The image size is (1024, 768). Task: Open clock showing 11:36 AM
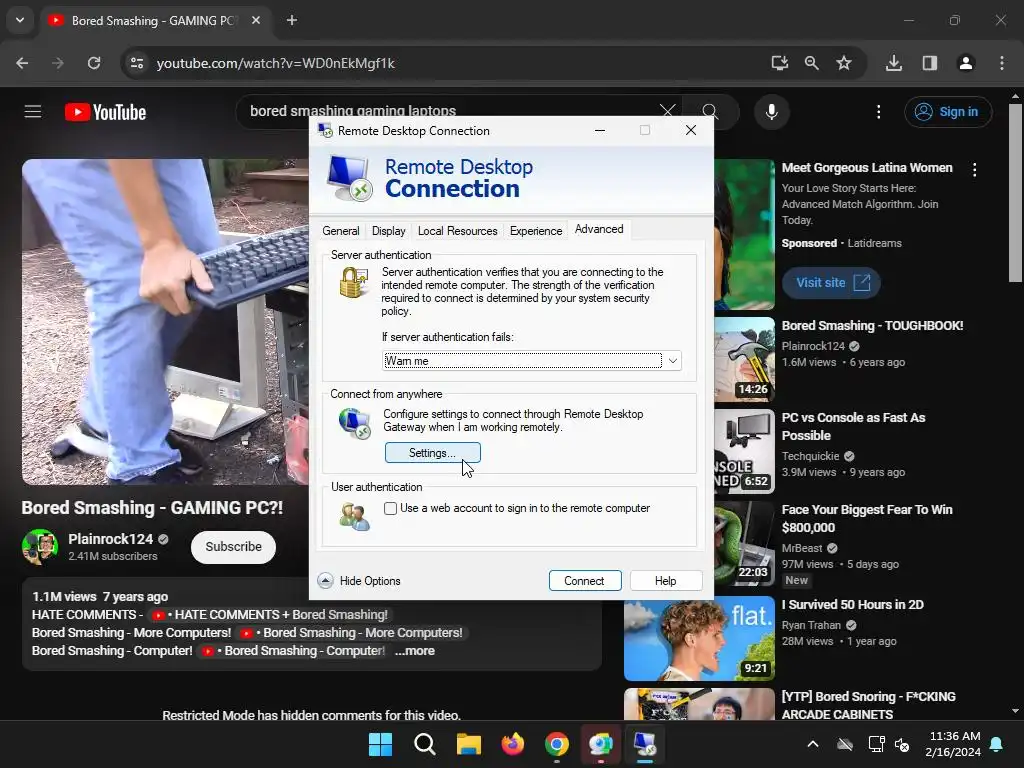(953, 744)
